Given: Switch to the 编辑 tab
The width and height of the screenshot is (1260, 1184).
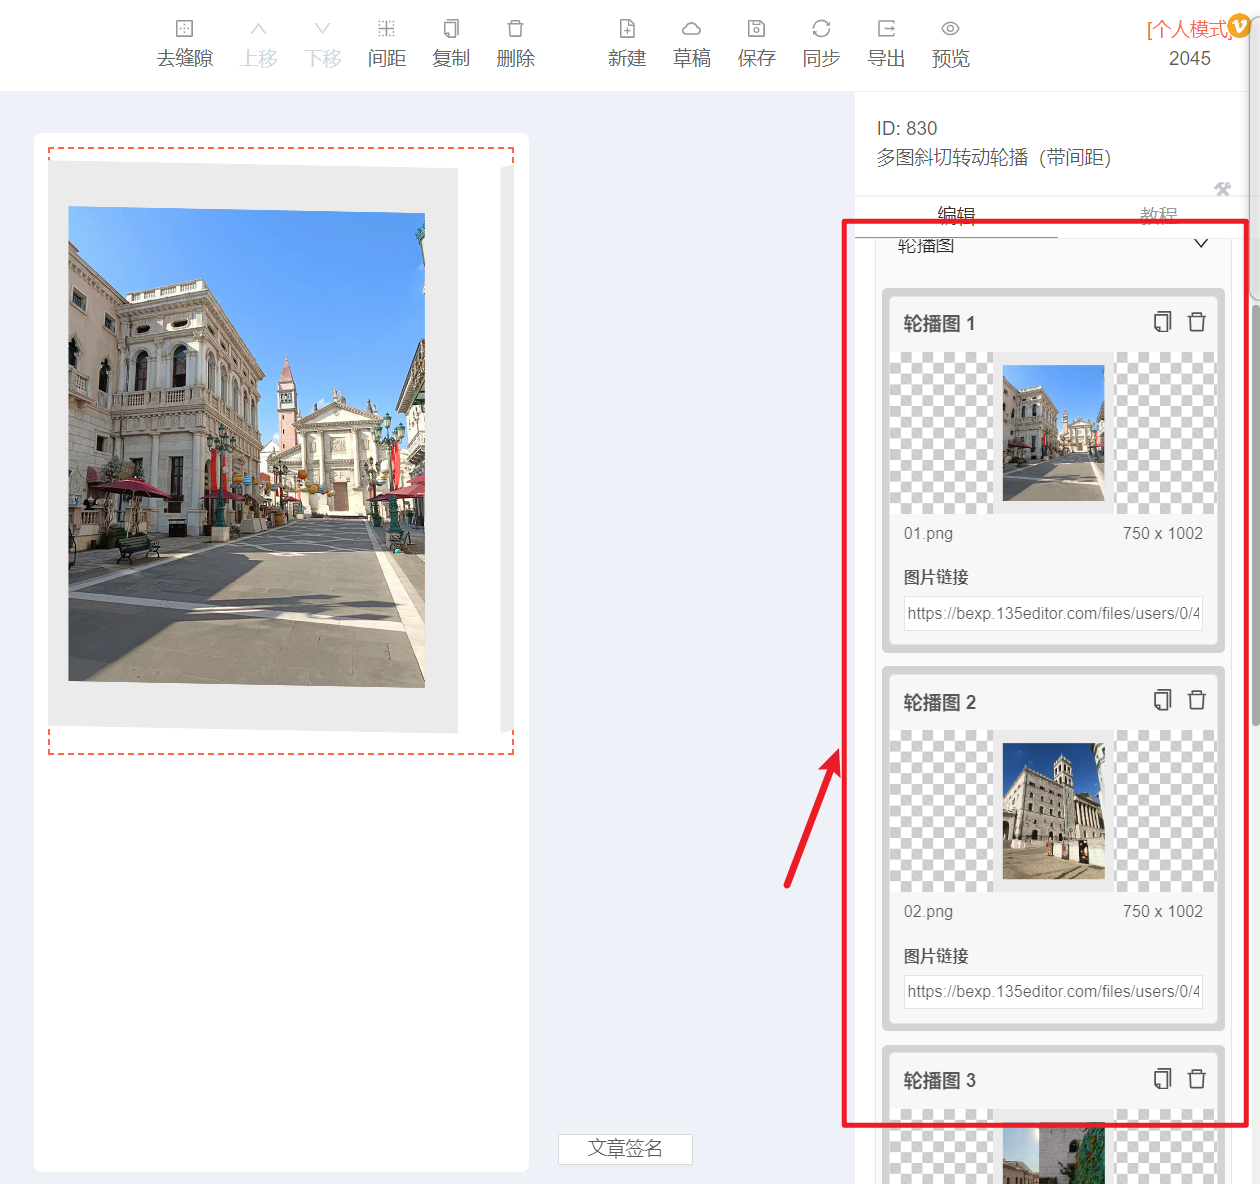Looking at the screenshot, I should (x=956, y=215).
